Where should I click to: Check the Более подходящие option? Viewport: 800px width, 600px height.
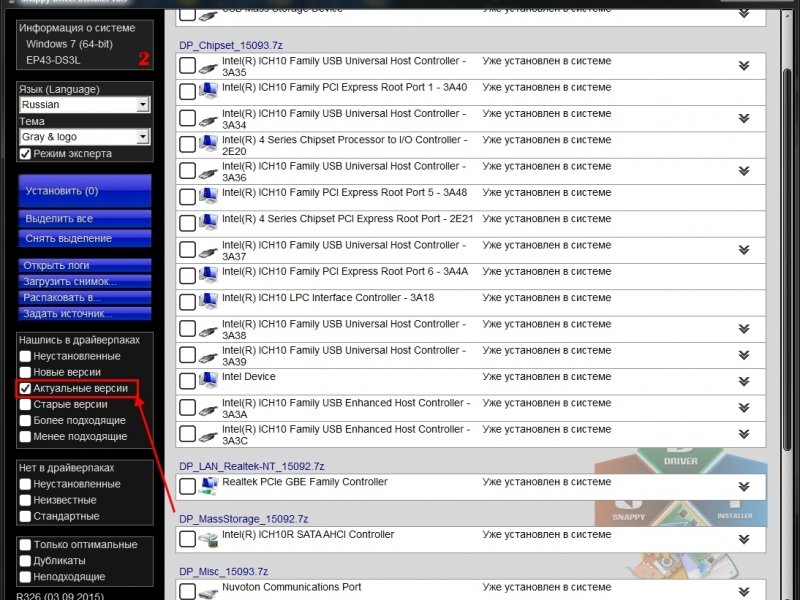click(x=25, y=420)
